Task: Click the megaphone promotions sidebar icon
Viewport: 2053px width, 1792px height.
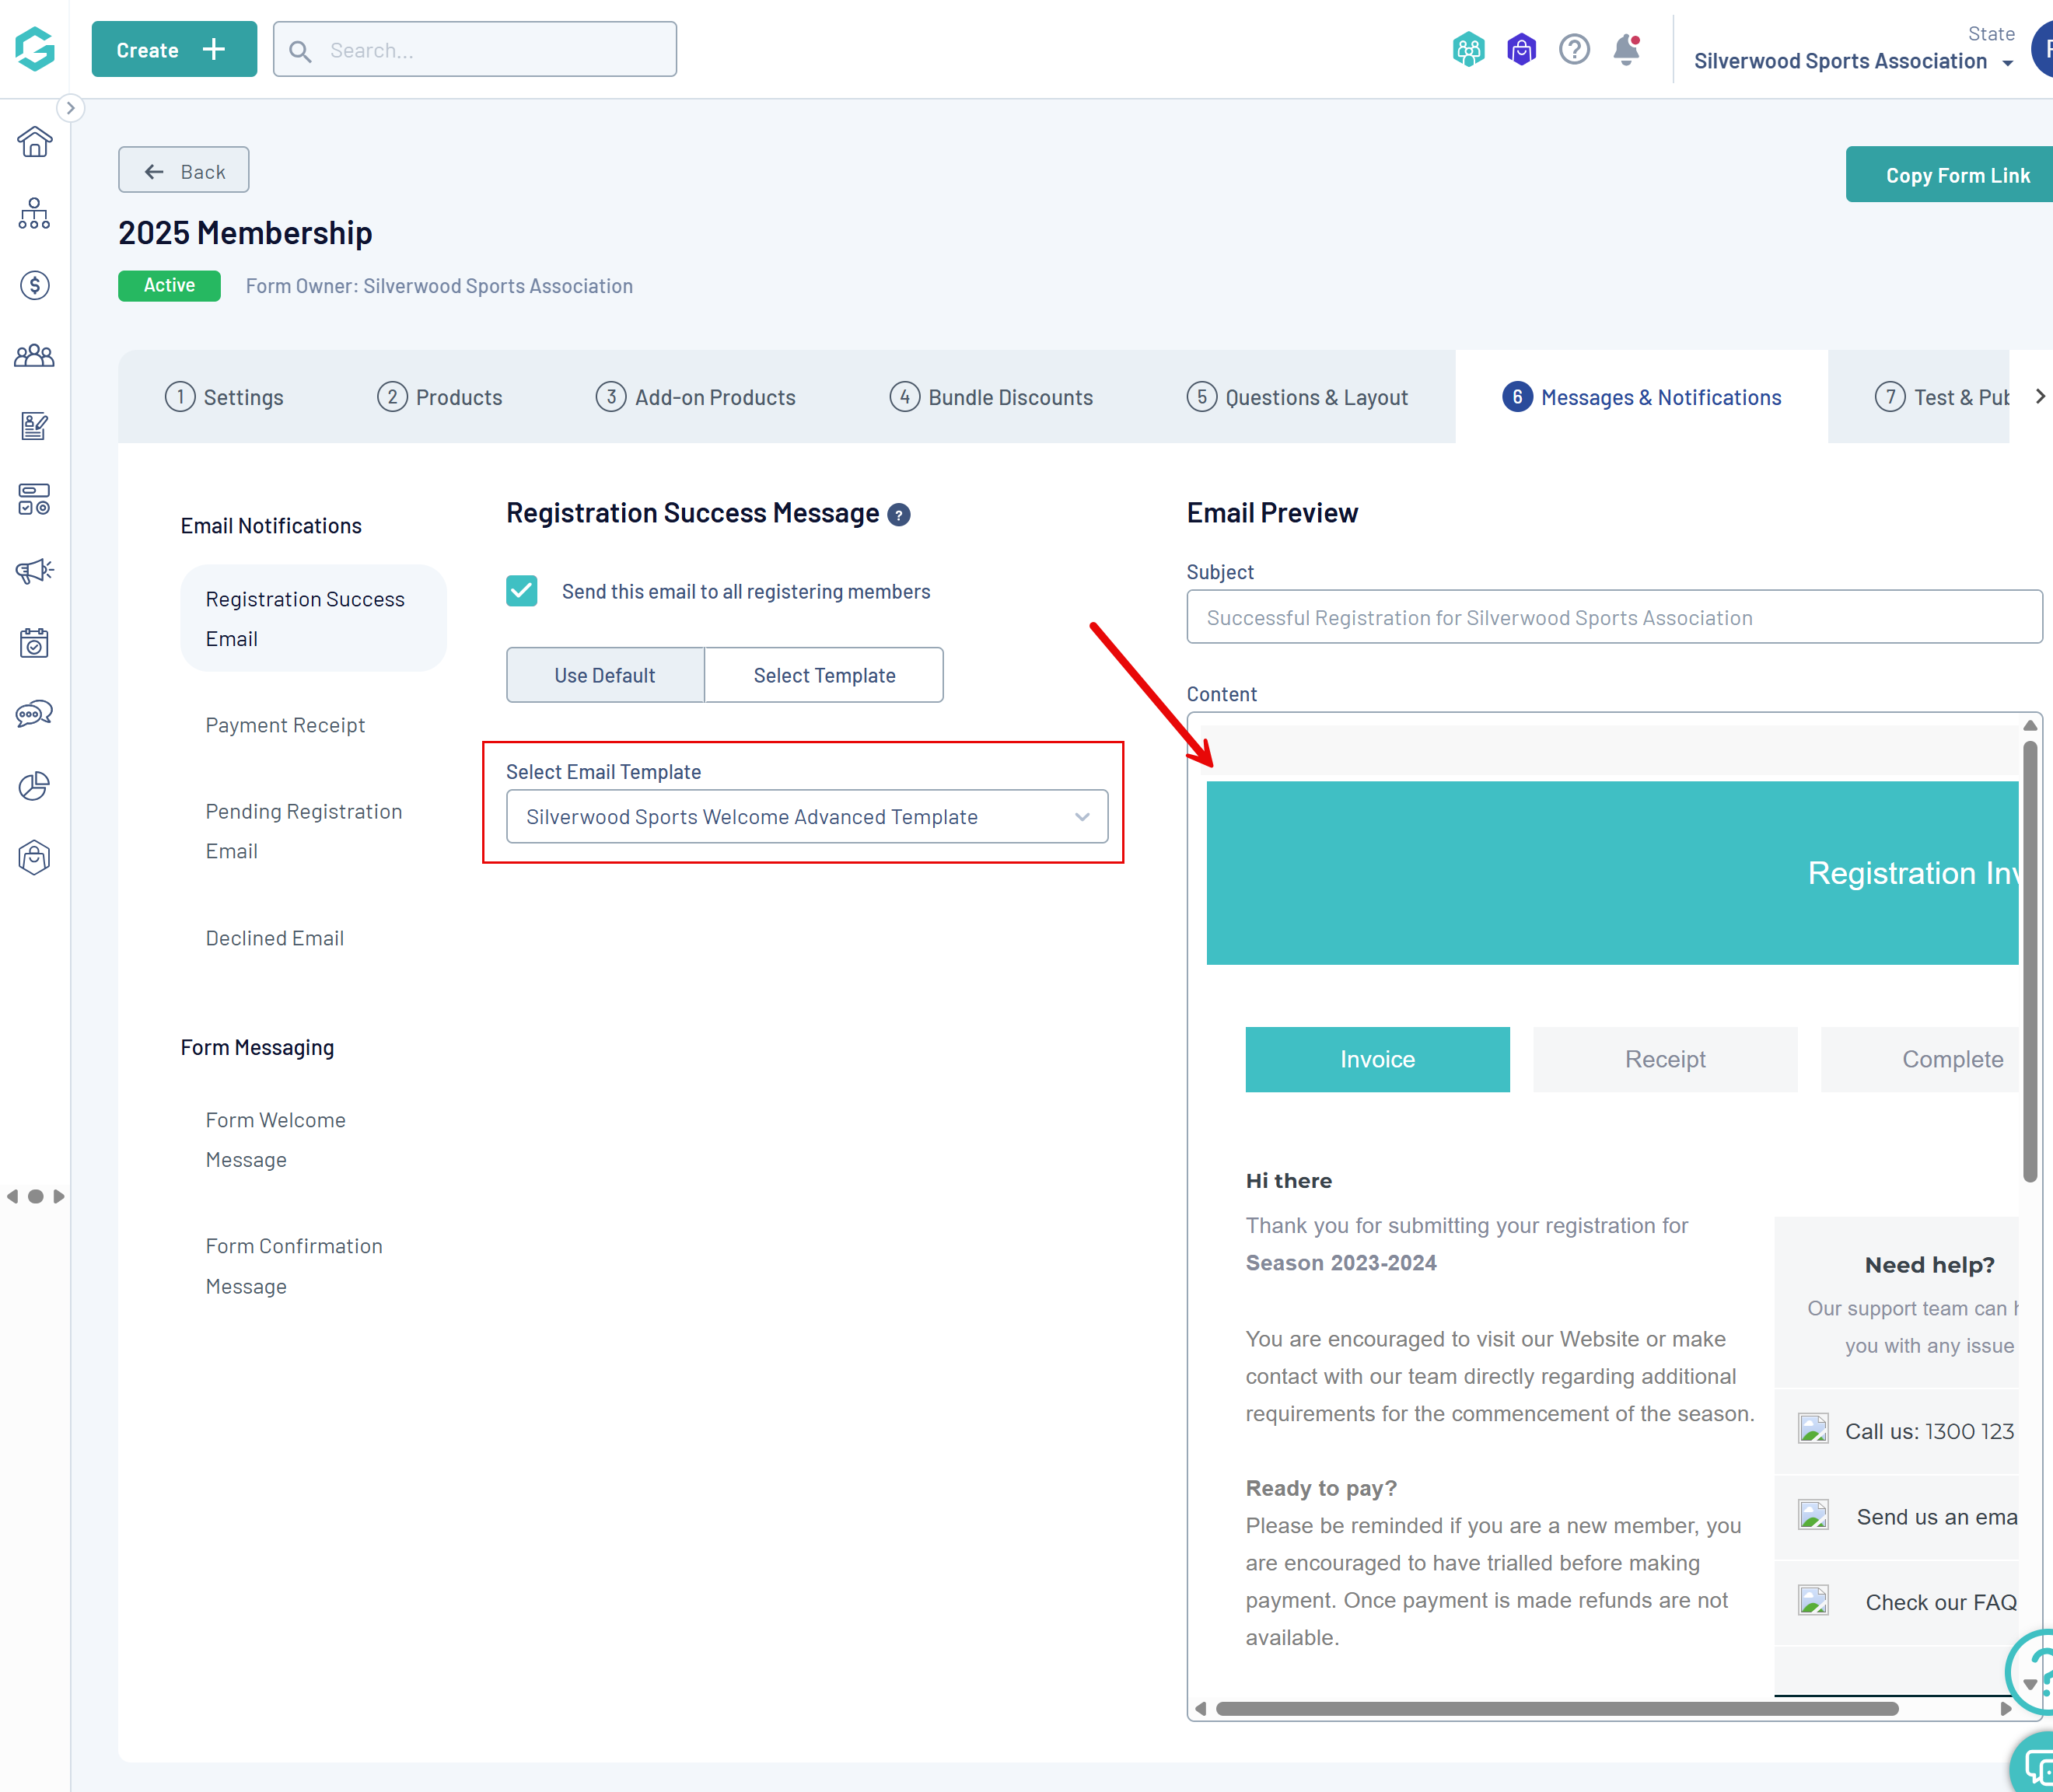Action: tap(34, 571)
